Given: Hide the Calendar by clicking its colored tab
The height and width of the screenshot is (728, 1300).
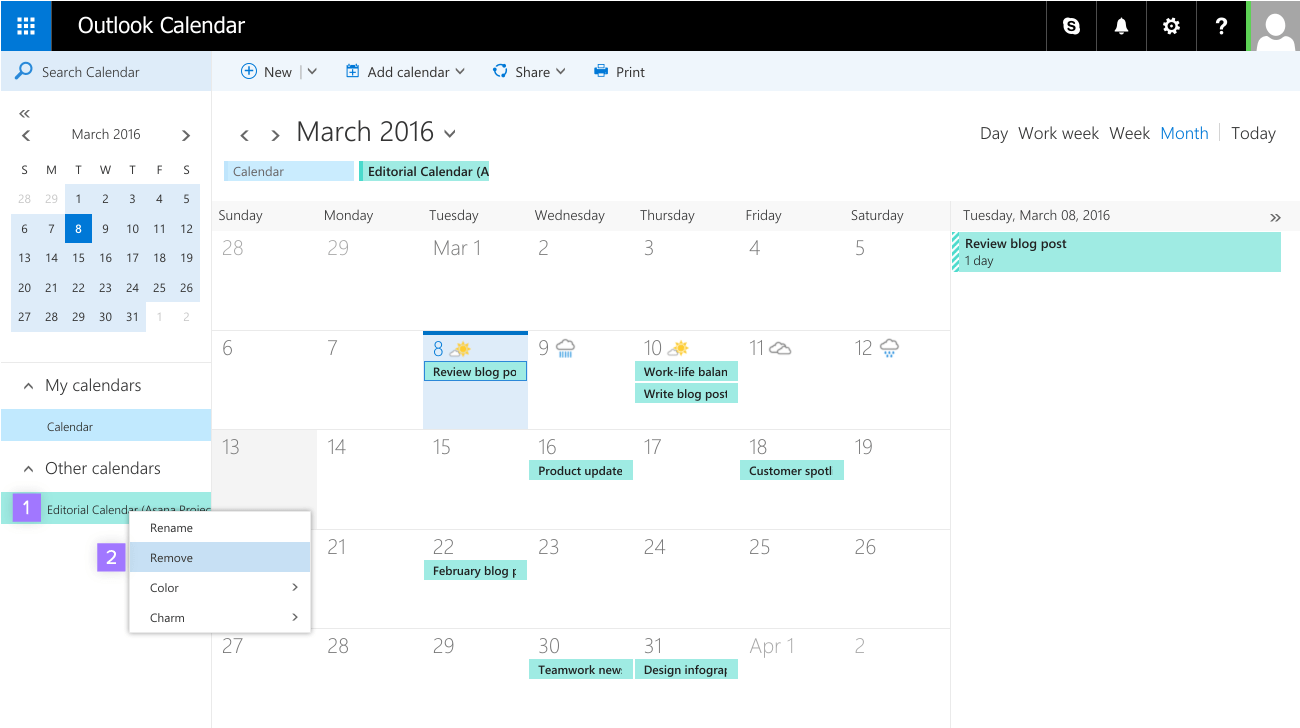Looking at the screenshot, I should (x=288, y=171).
